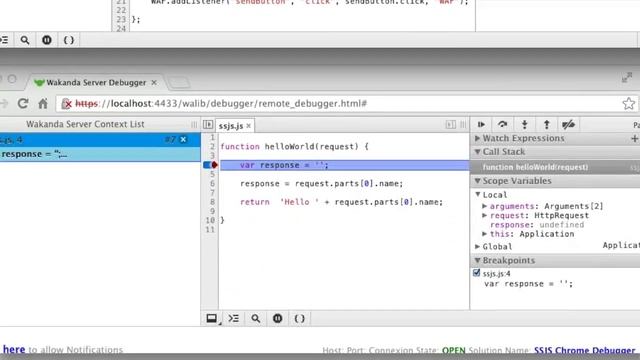This screenshot has height=360, width=640.
Task: Collapse the Breakpoints section
Action: pos(478,260)
